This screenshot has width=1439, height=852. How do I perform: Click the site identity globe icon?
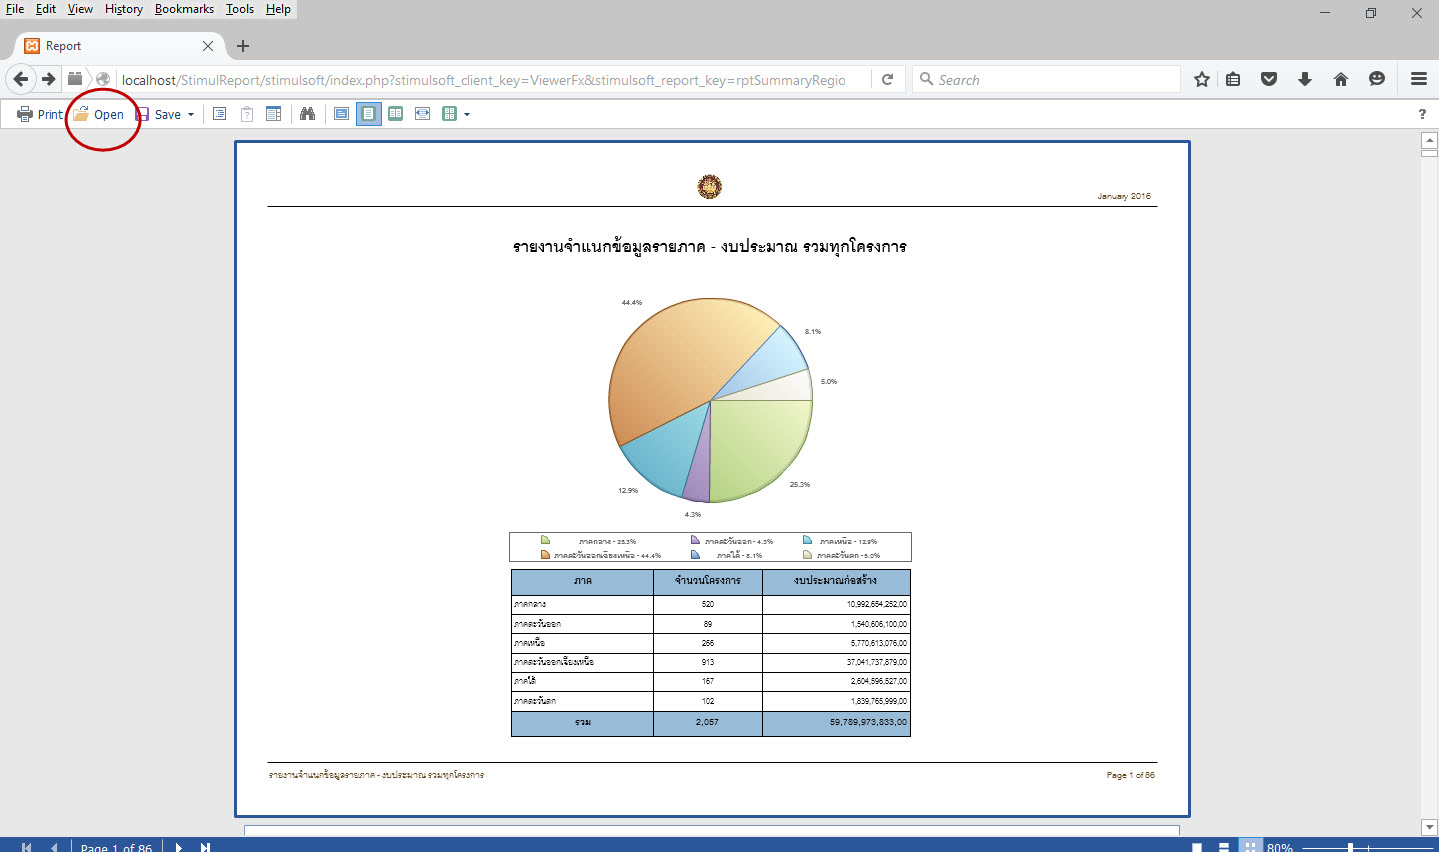pyautogui.click(x=103, y=79)
